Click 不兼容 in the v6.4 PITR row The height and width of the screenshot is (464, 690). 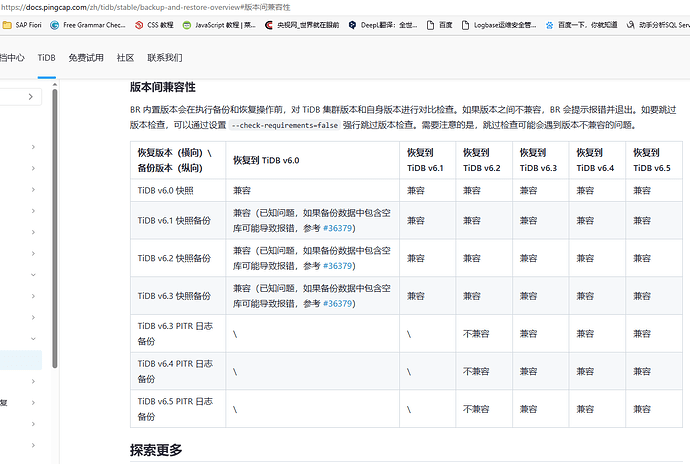[476, 372]
